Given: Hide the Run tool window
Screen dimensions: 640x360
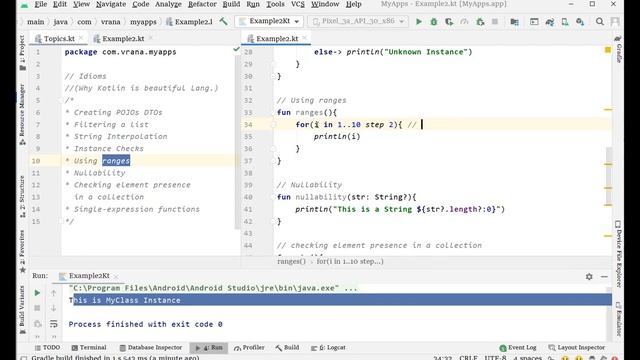Looking at the screenshot, I should coord(604,276).
